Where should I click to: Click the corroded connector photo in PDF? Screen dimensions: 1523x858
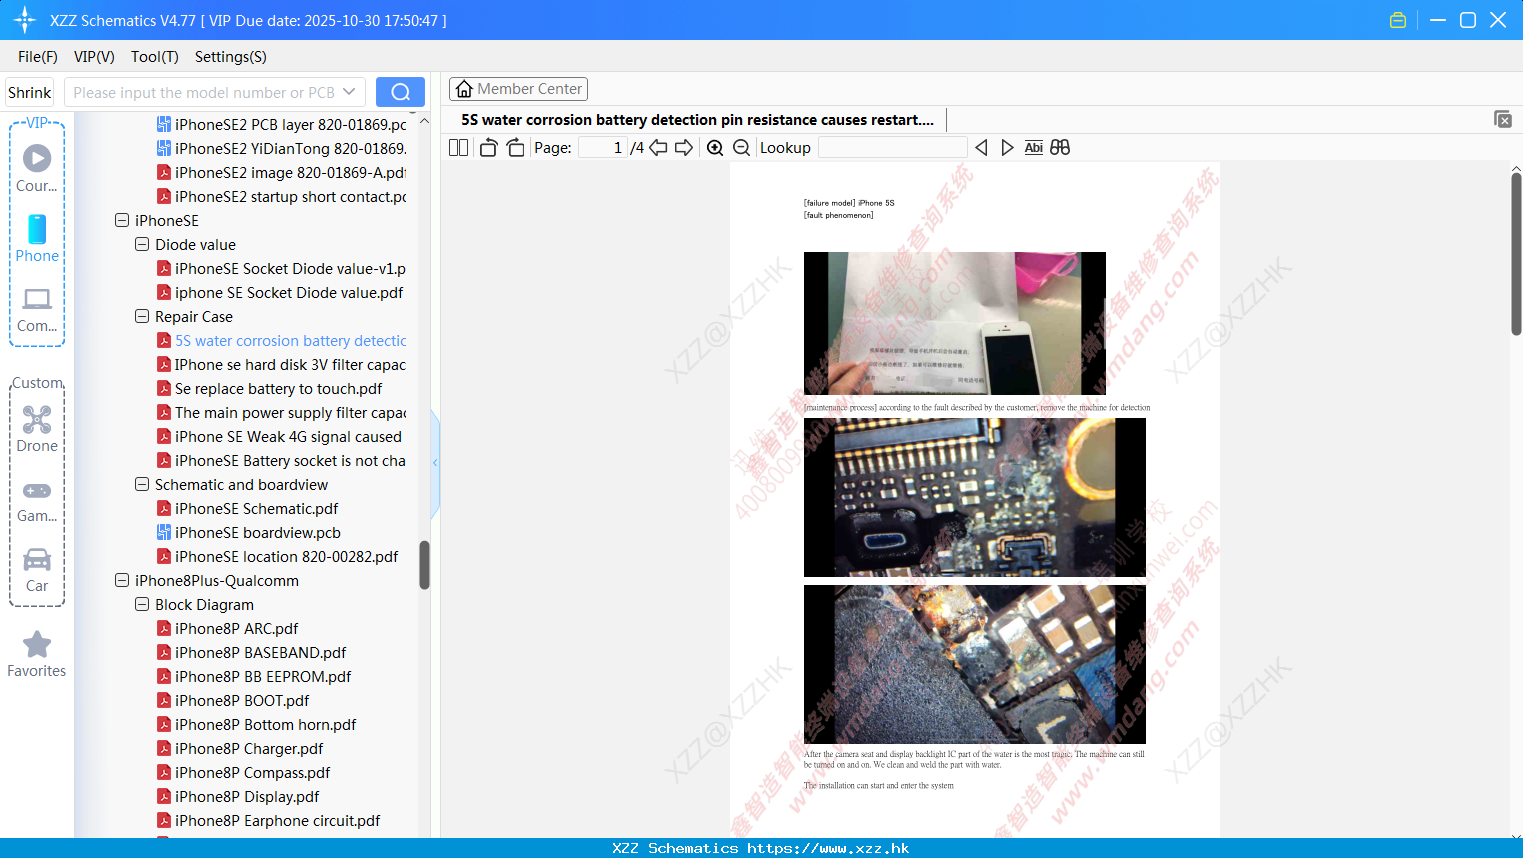tap(975, 497)
